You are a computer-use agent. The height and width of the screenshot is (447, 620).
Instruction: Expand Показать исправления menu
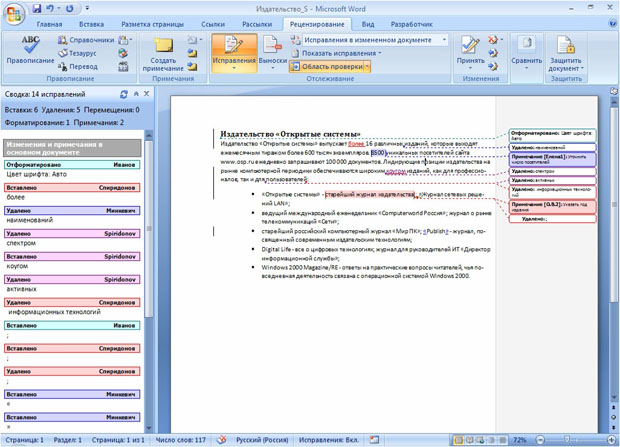click(338, 53)
